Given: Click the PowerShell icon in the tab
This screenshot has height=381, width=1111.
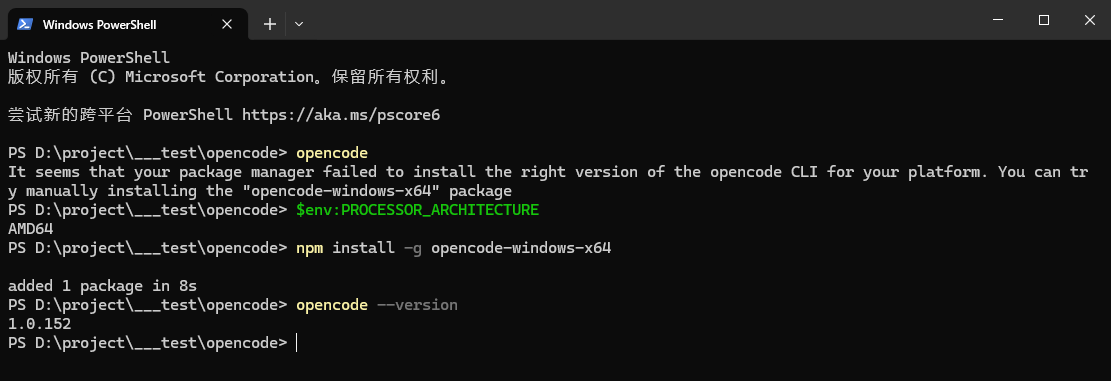Looking at the screenshot, I should (x=25, y=24).
